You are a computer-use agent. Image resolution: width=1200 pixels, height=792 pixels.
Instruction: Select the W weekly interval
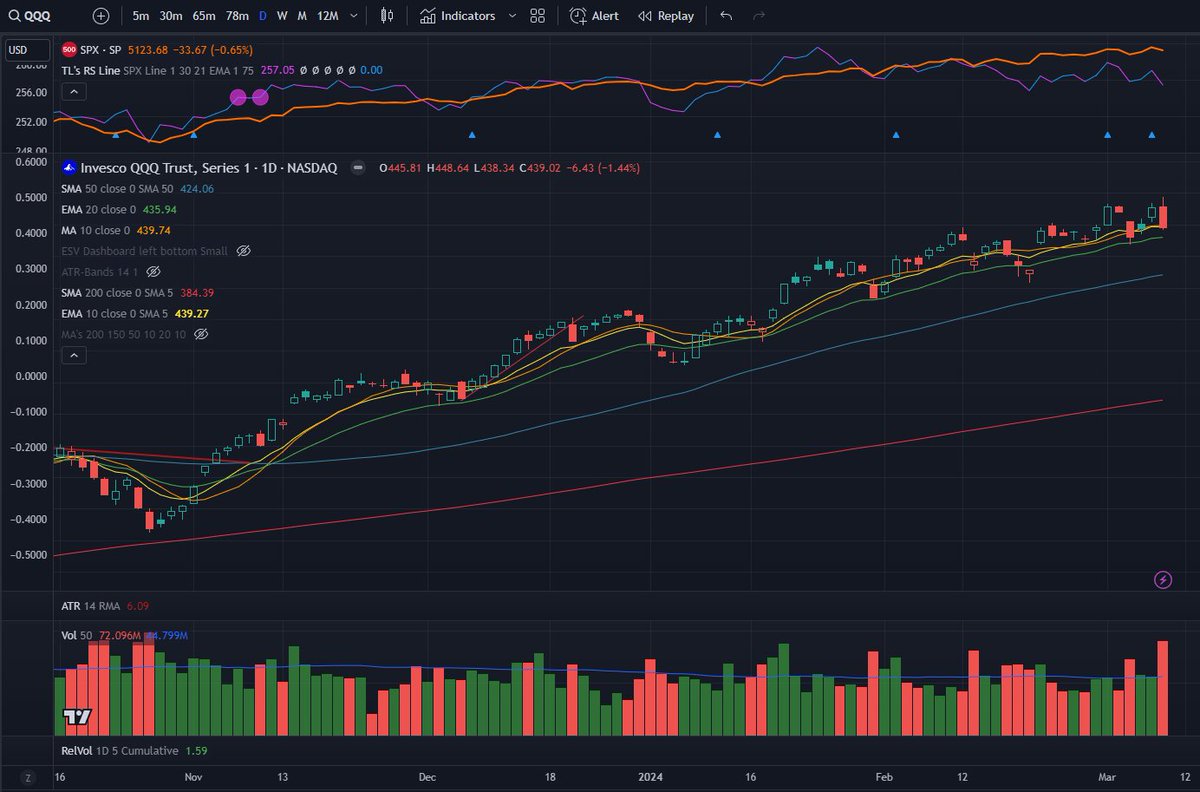click(x=282, y=16)
